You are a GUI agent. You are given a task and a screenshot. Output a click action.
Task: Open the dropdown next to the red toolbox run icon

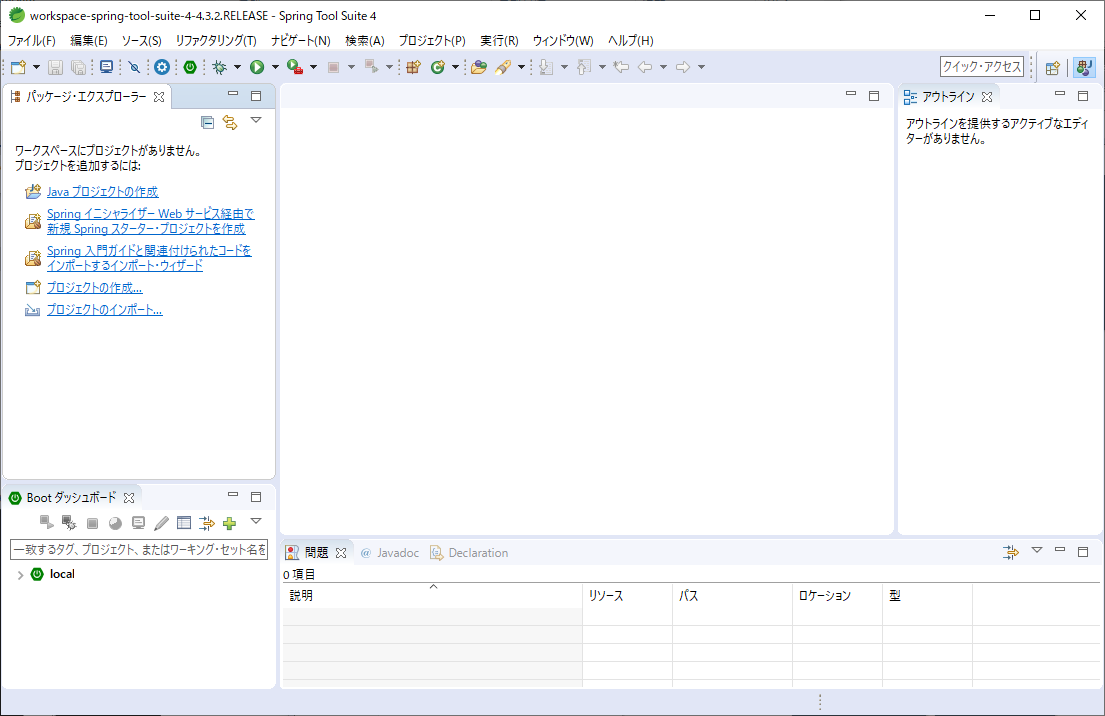tap(314, 67)
